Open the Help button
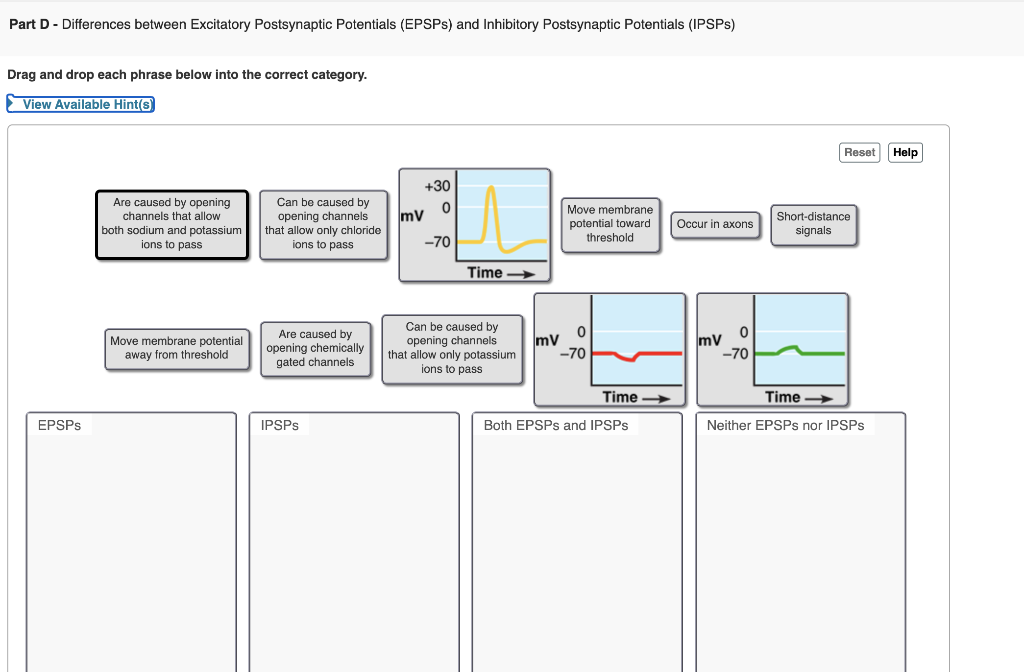Viewport: 1024px width, 672px height. click(x=905, y=152)
